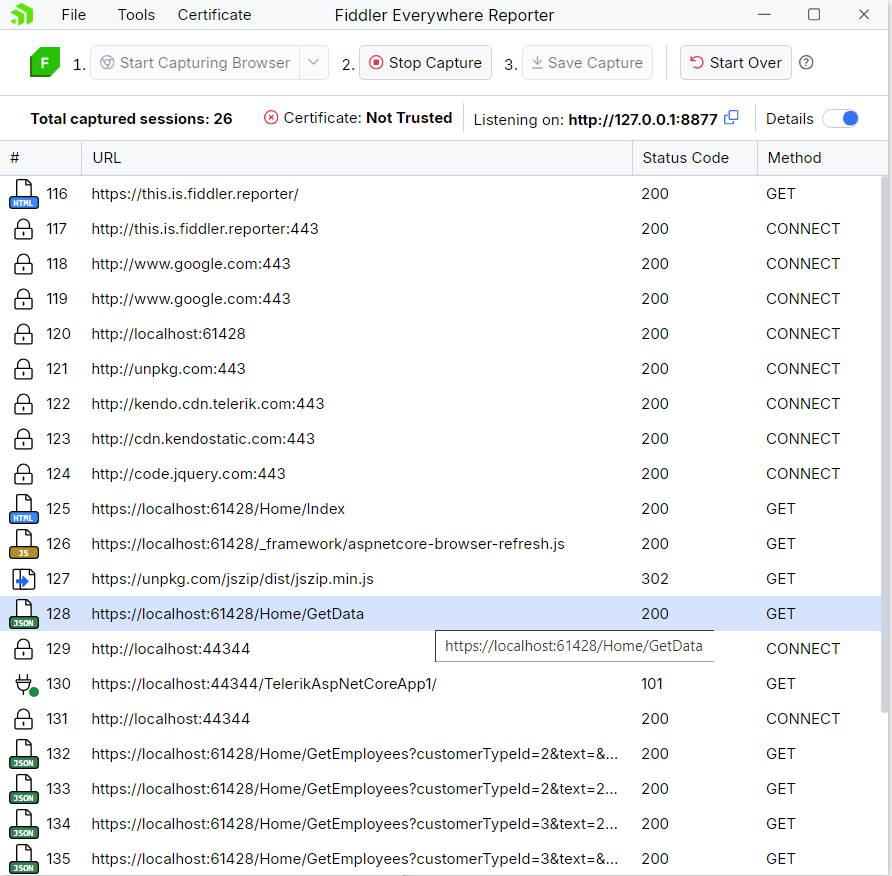Click JSON icon of session 133
892x876 pixels.
(23, 789)
